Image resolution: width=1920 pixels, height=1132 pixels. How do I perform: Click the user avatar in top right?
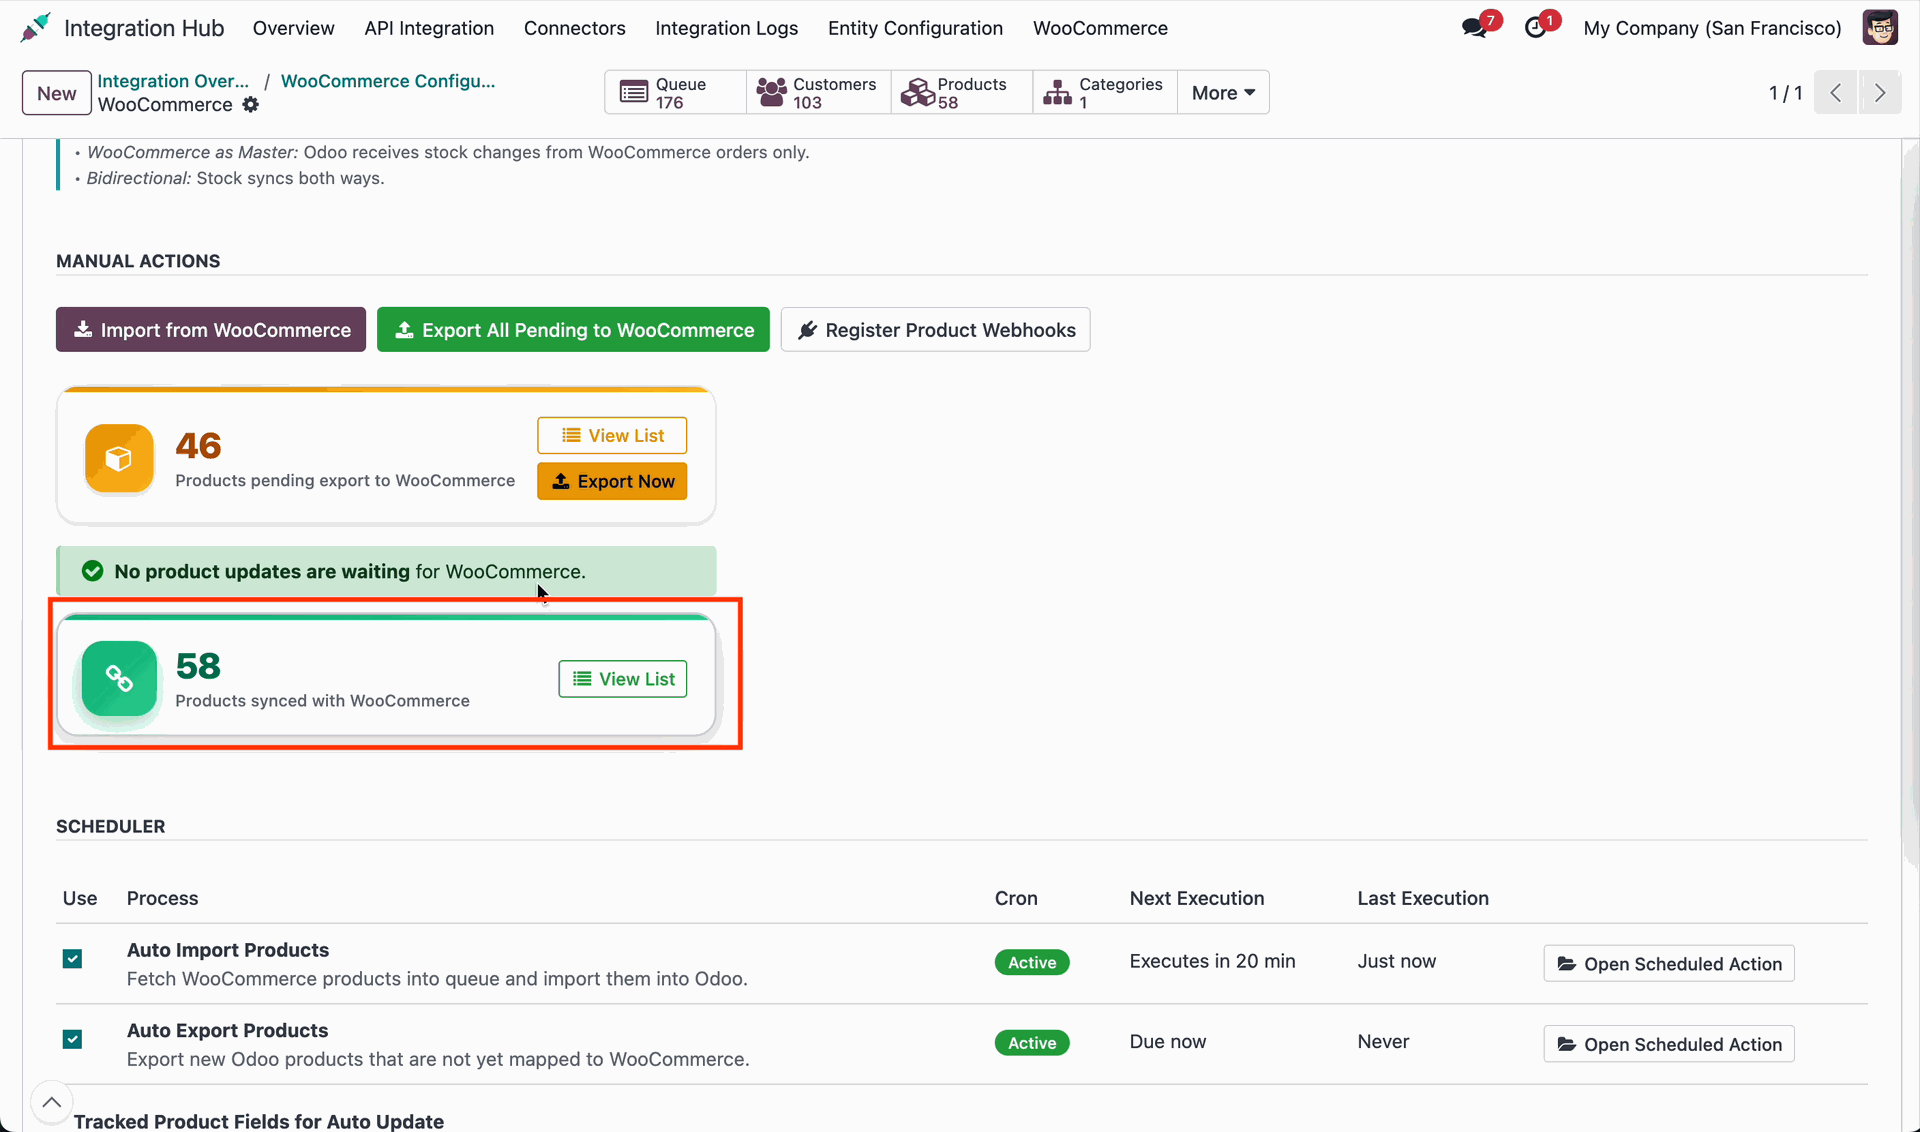[1880, 28]
